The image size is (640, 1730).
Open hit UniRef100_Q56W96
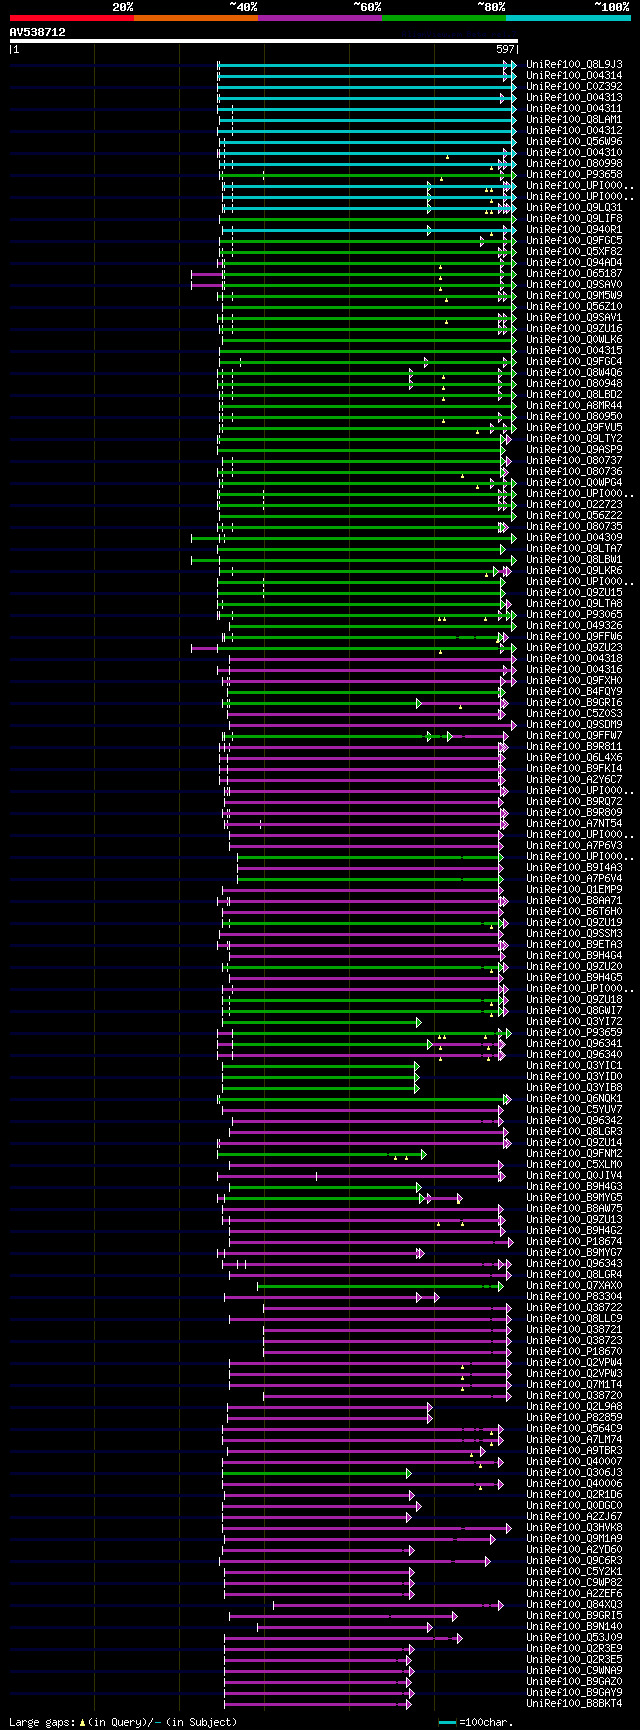point(574,141)
